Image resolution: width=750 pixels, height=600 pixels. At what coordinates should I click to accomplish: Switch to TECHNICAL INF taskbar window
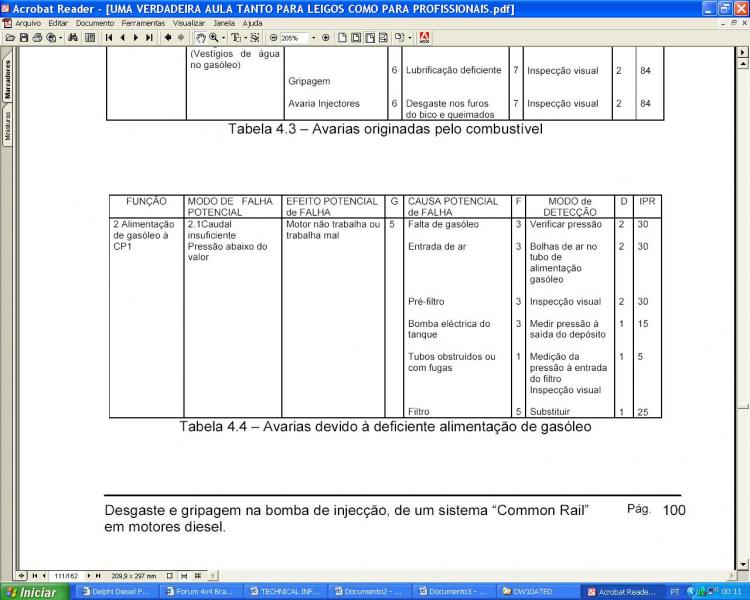coord(286,592)
